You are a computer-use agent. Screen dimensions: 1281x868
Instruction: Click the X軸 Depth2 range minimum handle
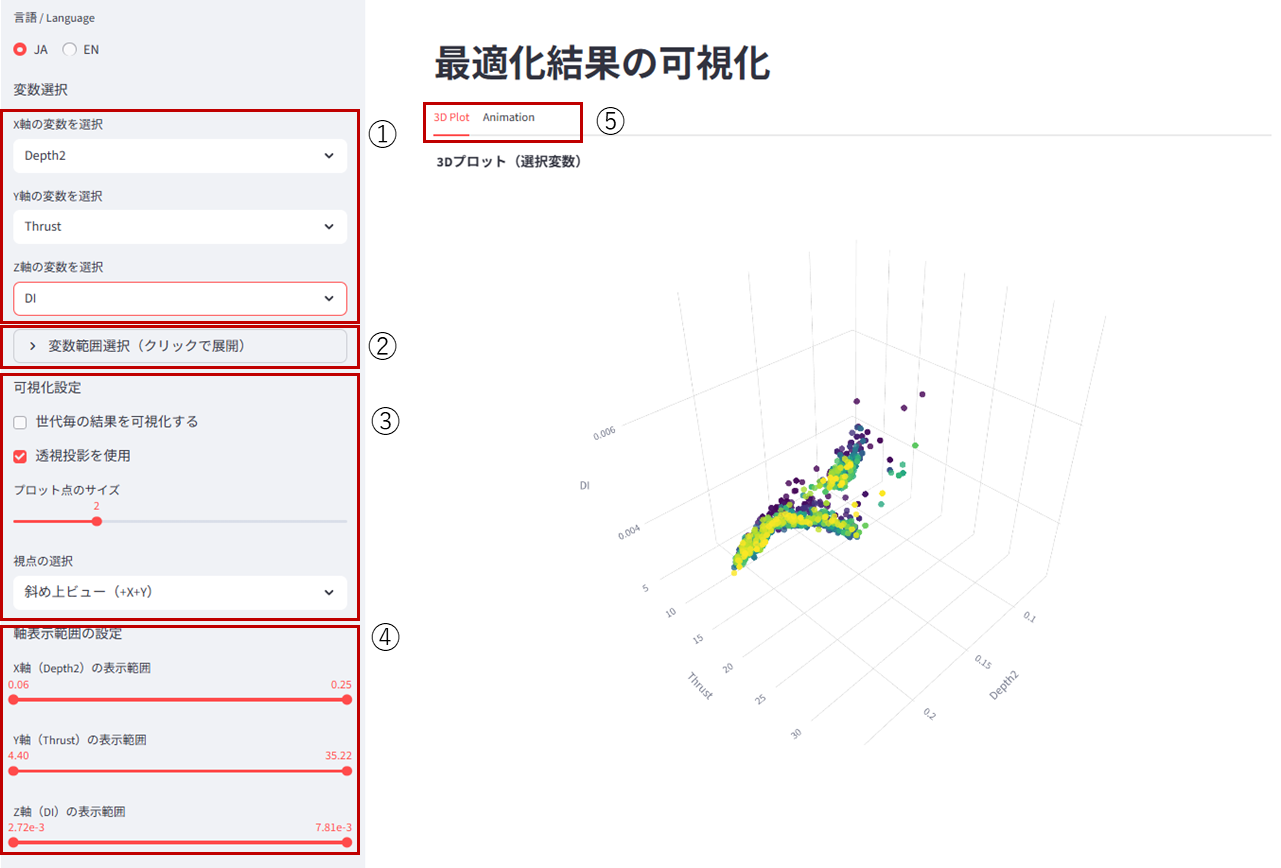click(13, 700)
